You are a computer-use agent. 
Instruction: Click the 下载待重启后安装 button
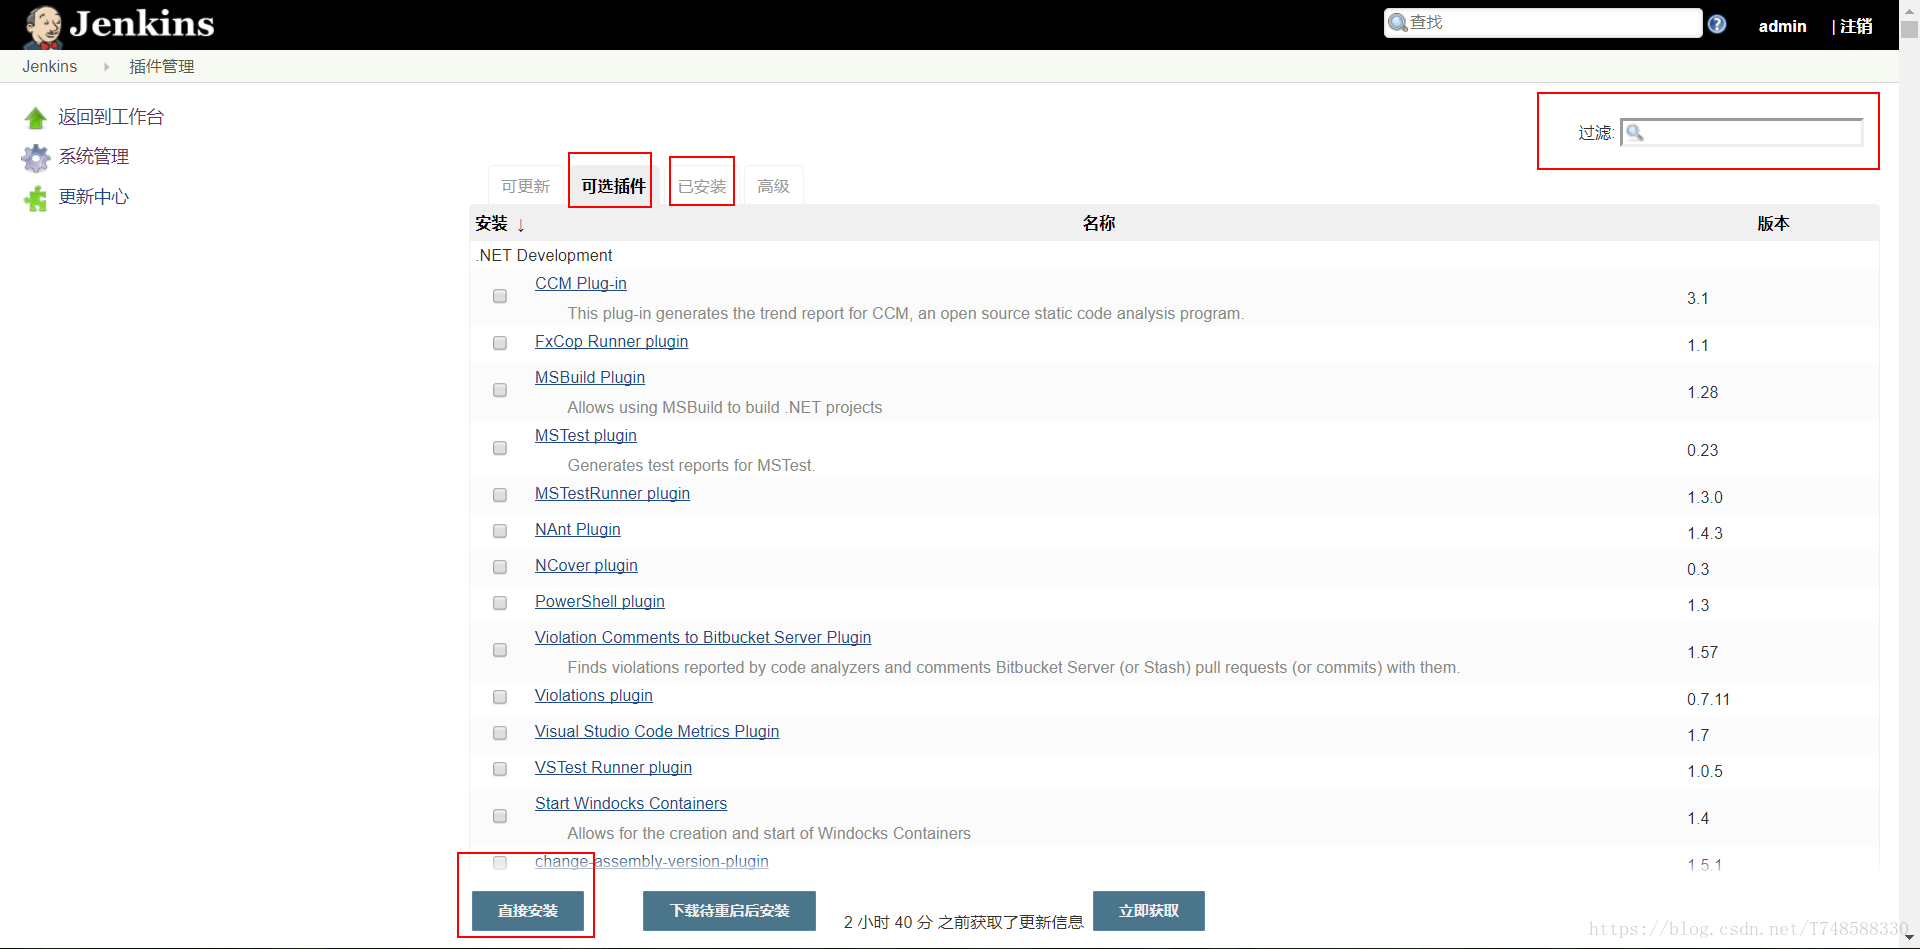pos(729,911)
